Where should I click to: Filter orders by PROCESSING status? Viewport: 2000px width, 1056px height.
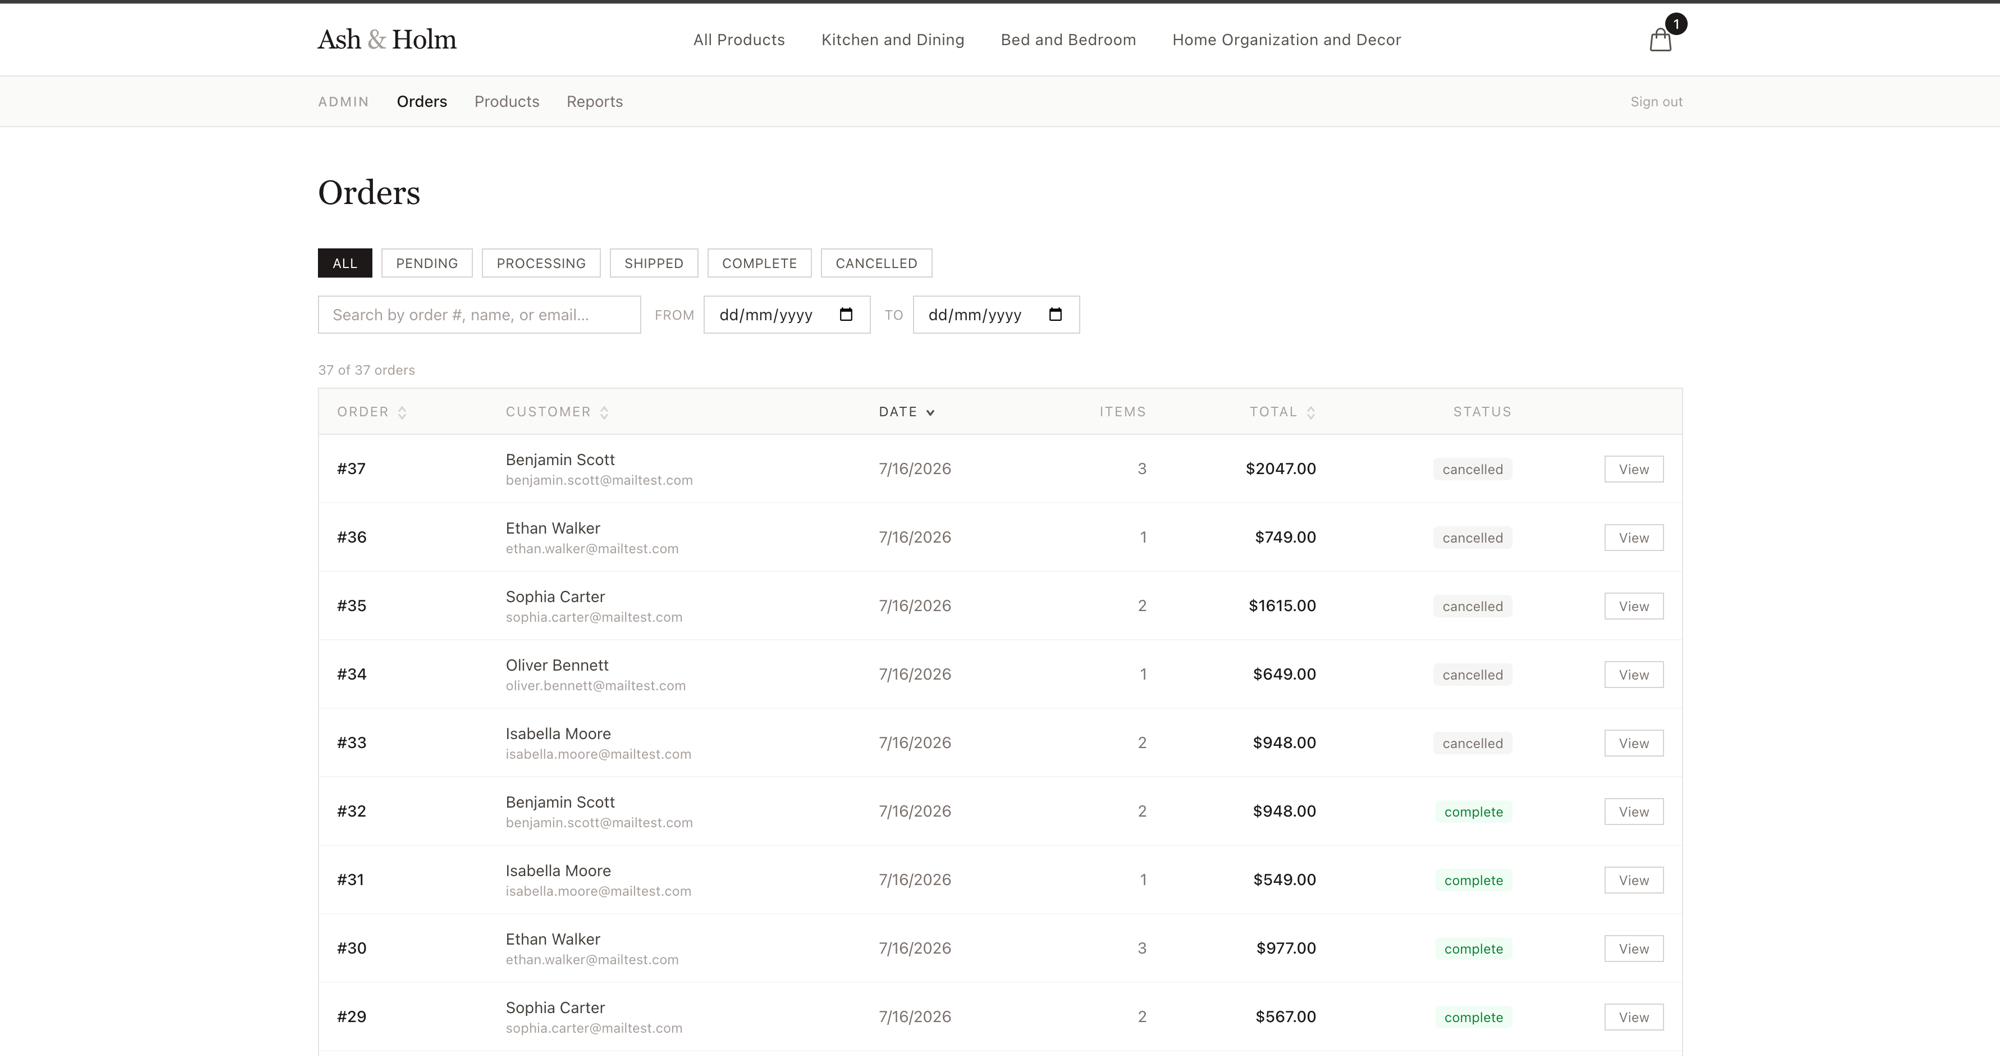pos(541,263)
